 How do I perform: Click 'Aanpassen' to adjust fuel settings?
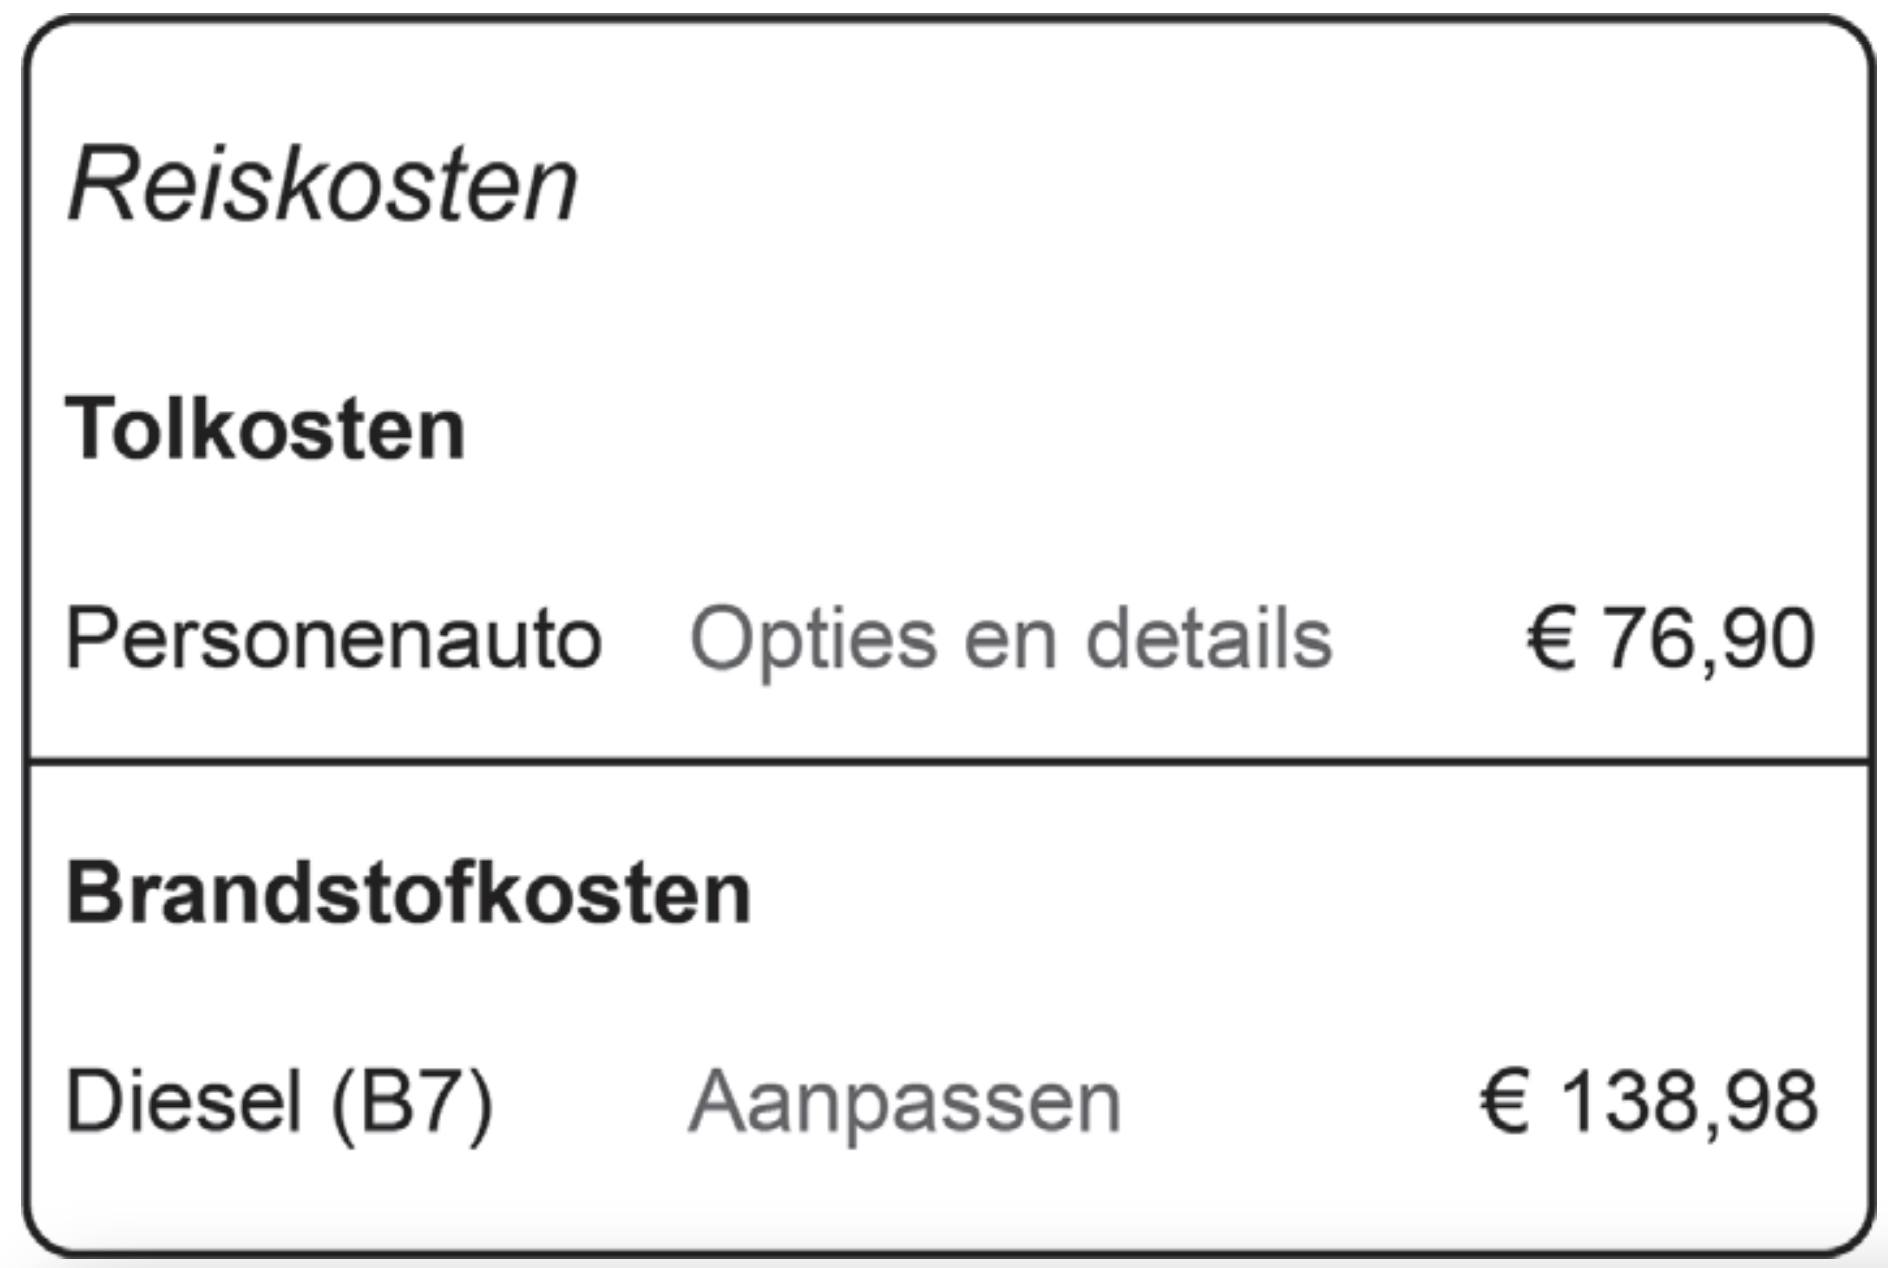(x=904, y=1102)
